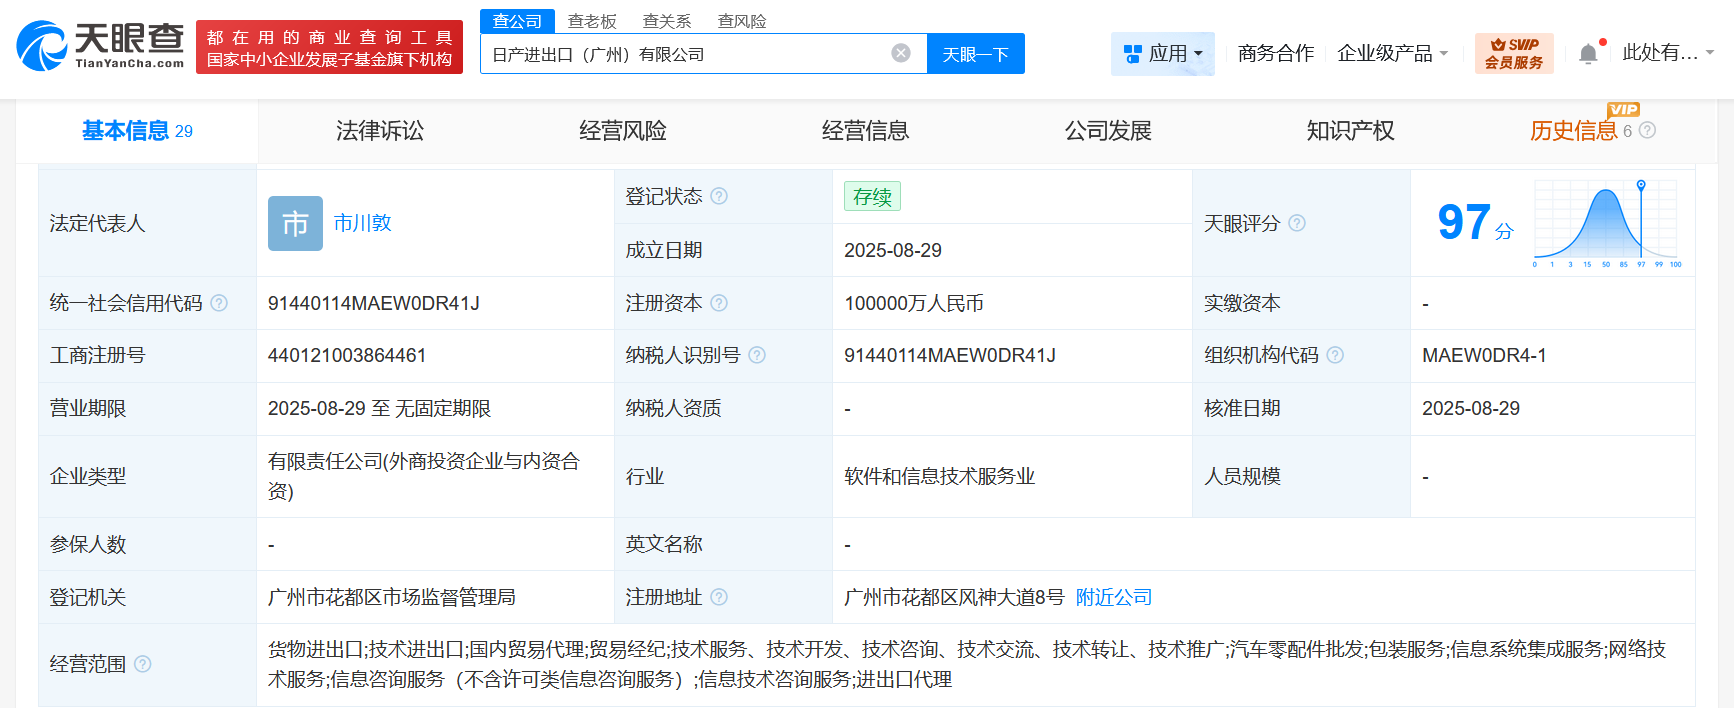Click the 软件和信息技术服务业 industry value
This screenshot has height=708, width=1734.
click(x=939, y=476)
